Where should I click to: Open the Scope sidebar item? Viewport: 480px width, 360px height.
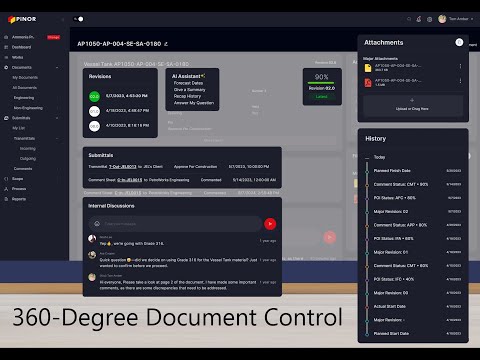pyautogui.click(x=18, y=179)
